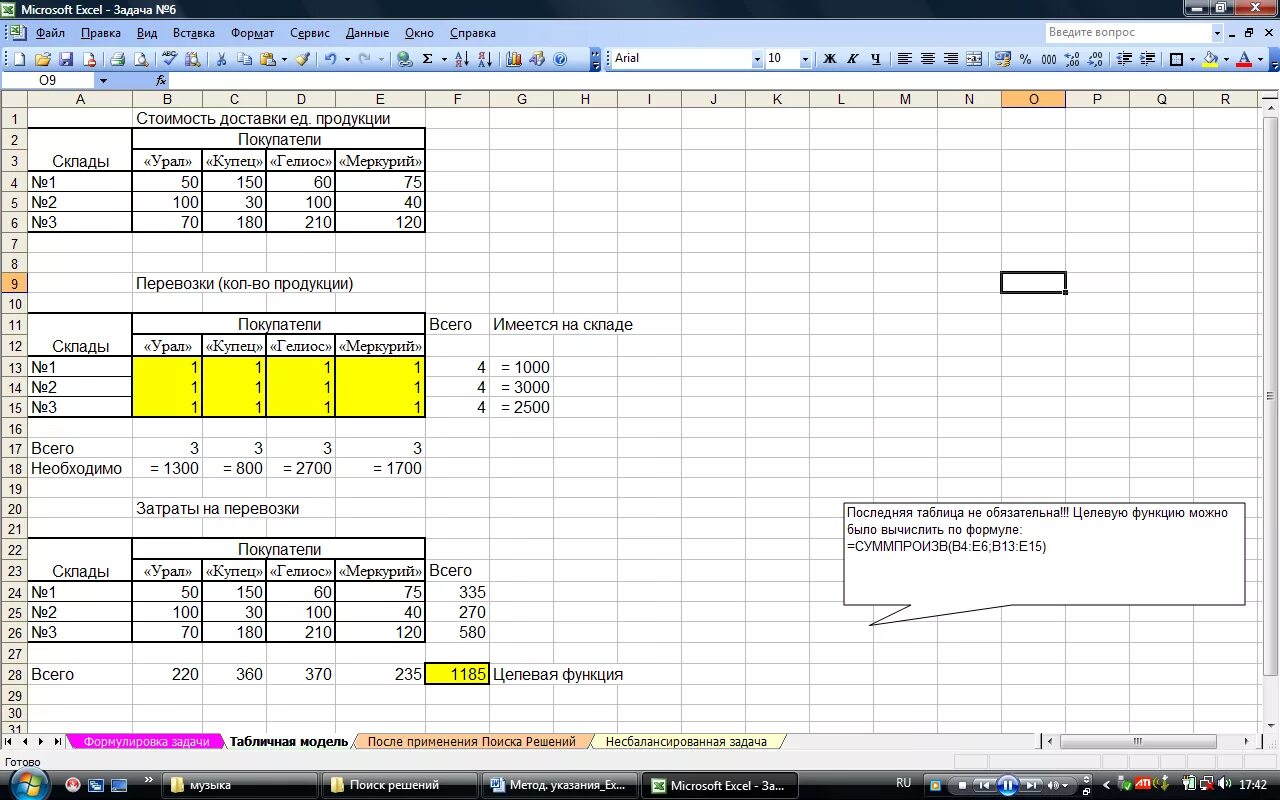This screenshot has width=1280, height=800.
Task: Switch to the Формулировка задачи sheet tab
Action: [x=146, y=742]
